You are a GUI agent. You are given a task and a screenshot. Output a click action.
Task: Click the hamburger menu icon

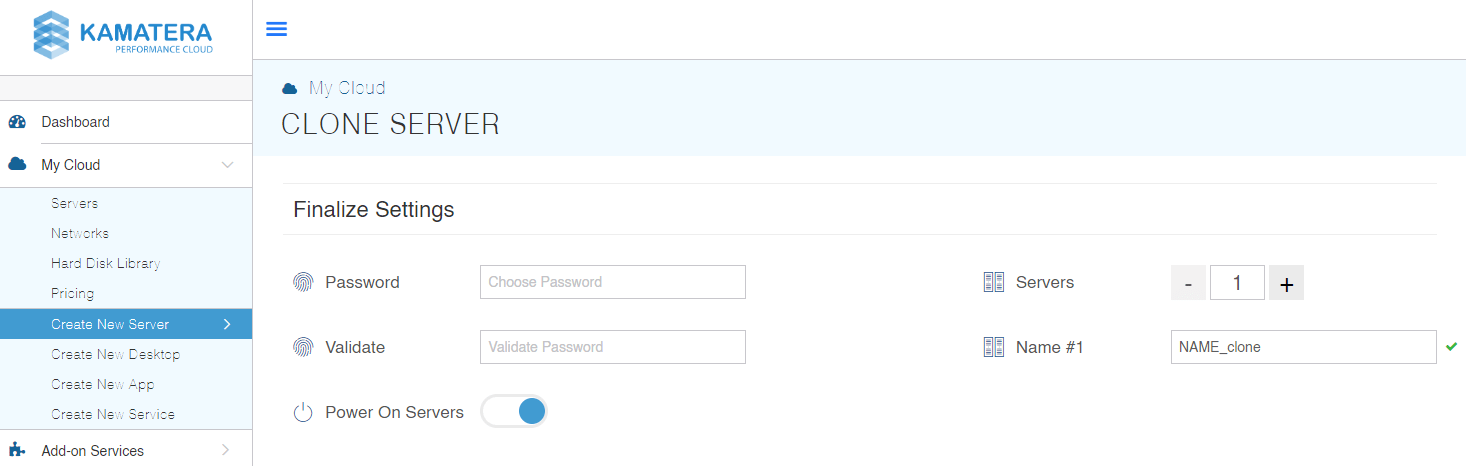pyautogui.click(x=276, y=29)
